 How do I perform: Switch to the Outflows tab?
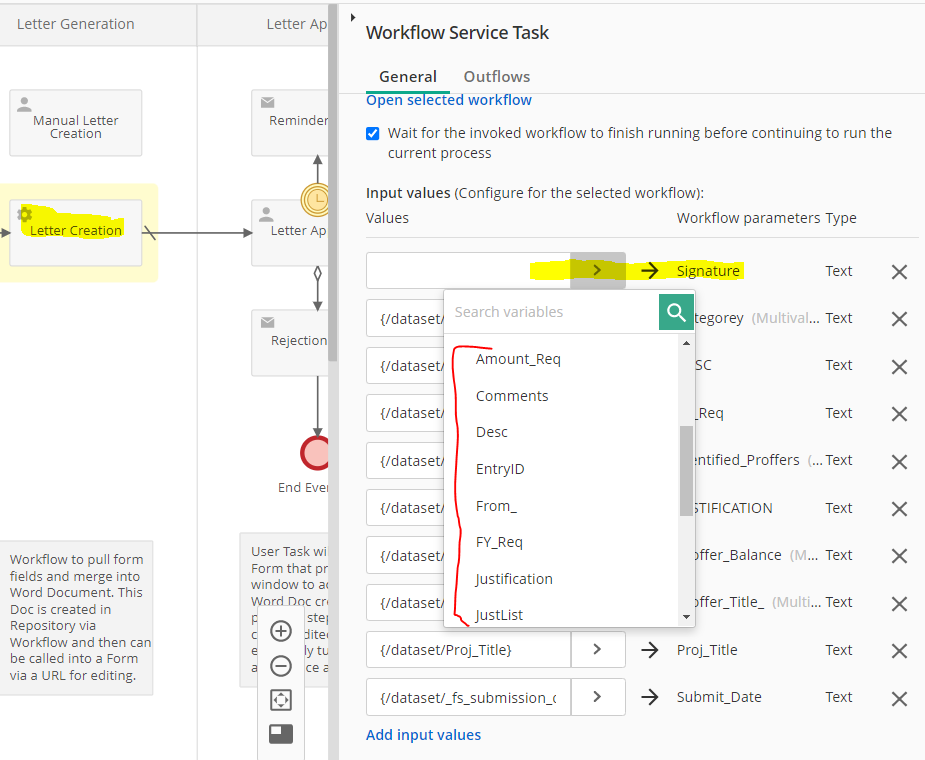coord(496,77)
